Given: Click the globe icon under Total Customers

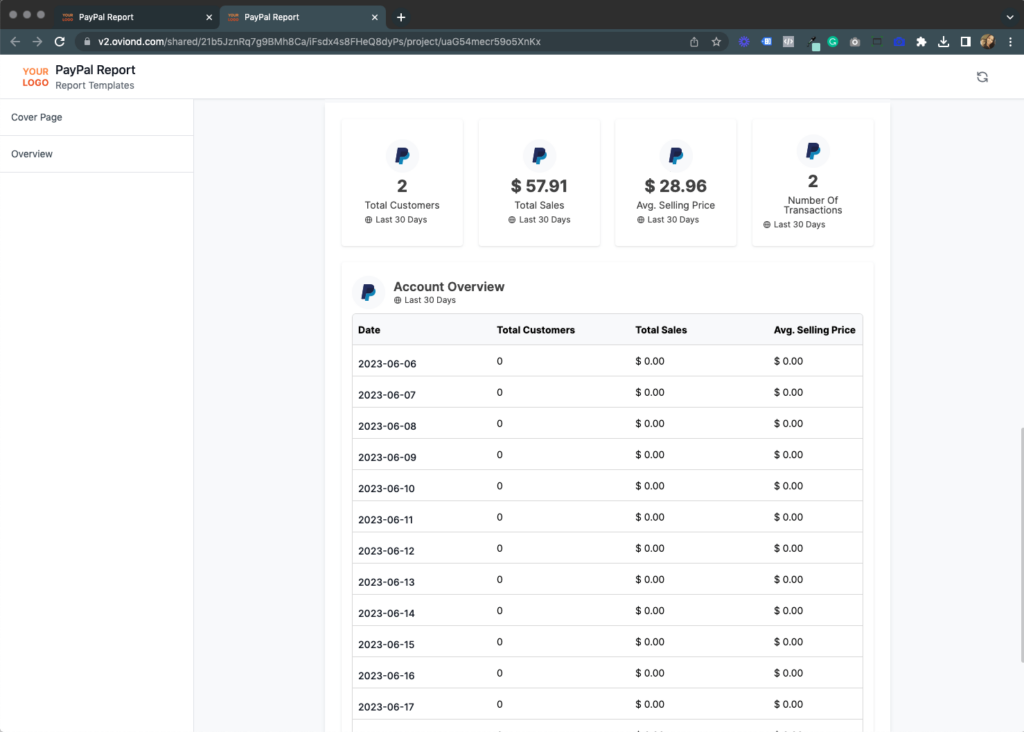Looking at the screenshot, I should (x=368, y=220).
